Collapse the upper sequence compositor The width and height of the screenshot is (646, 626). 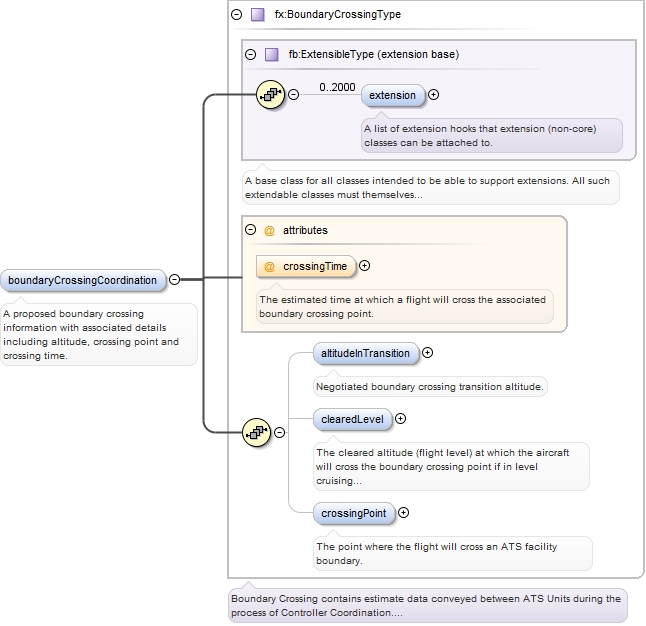[293, 95]
